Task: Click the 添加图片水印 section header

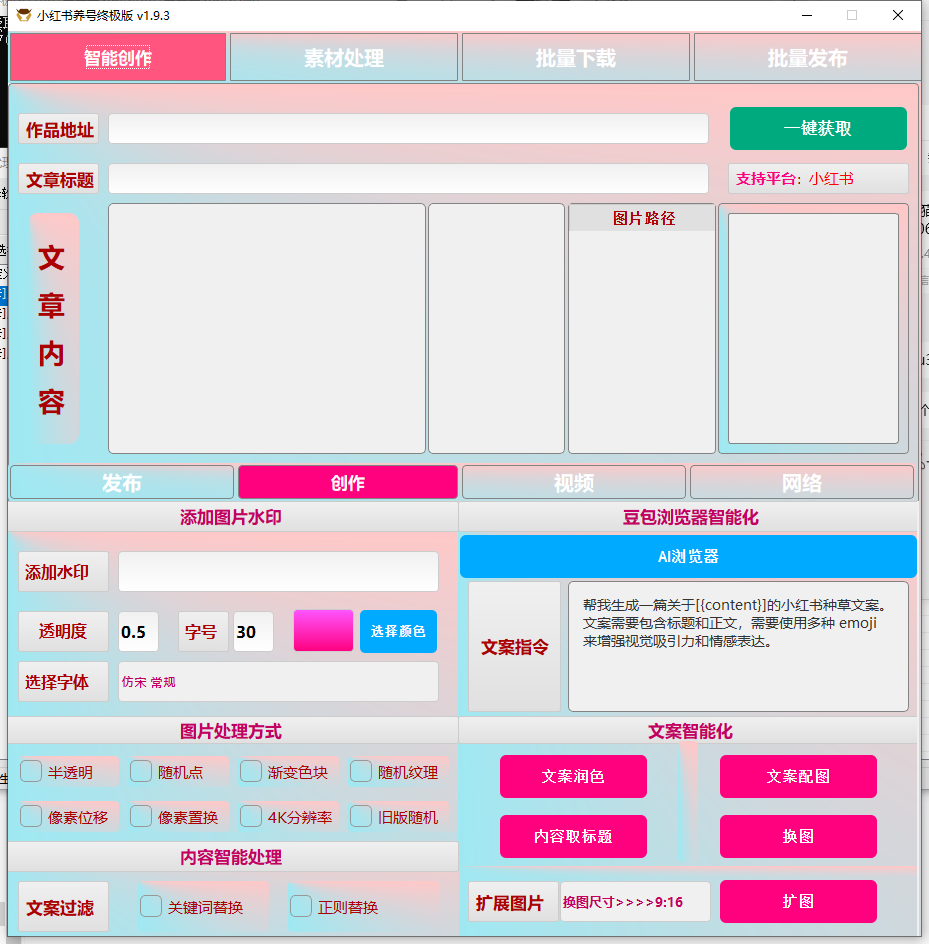Action: 231,517
